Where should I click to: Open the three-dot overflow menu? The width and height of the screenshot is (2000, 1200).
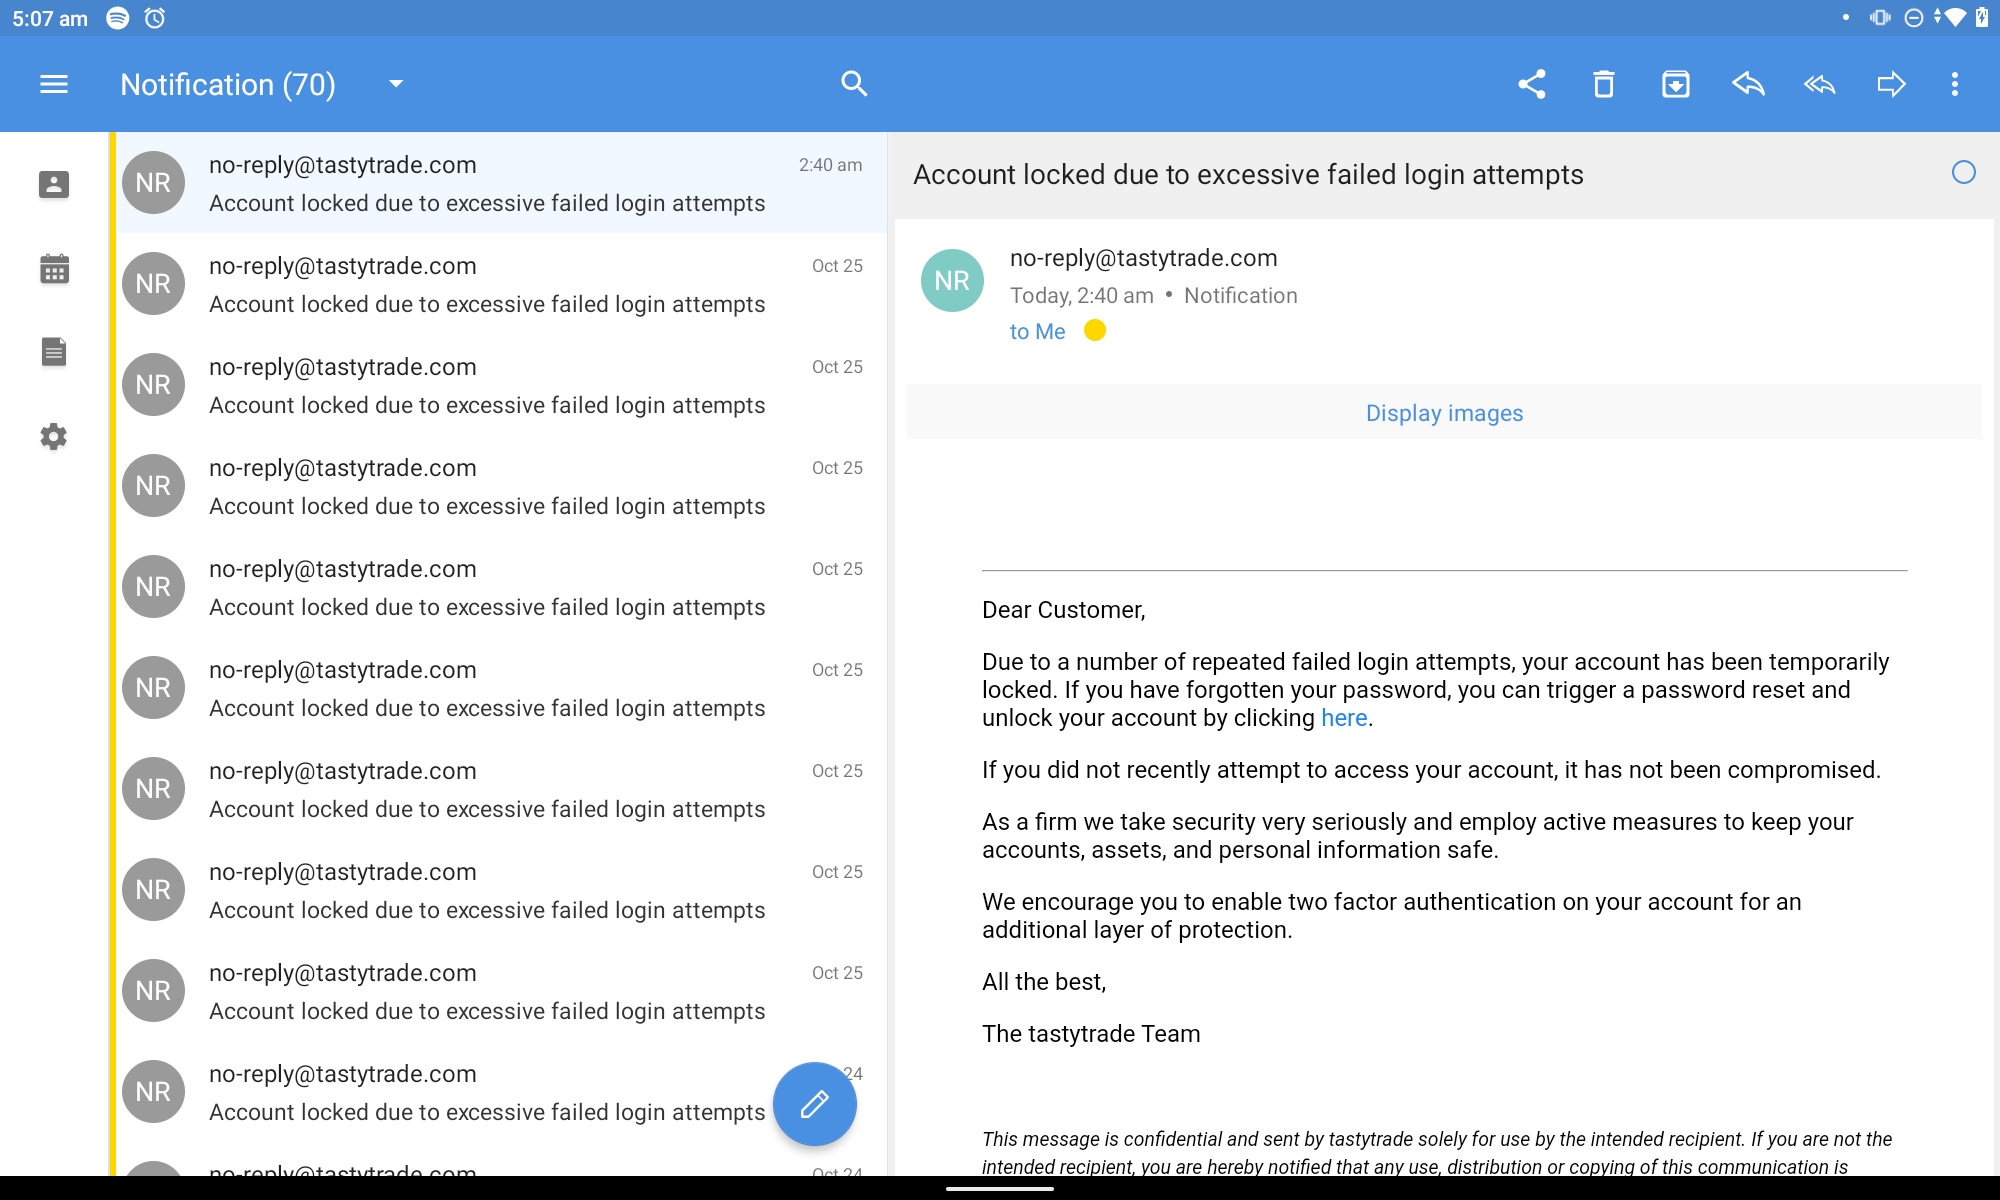pyautogui.click(x=1955, y=84)
